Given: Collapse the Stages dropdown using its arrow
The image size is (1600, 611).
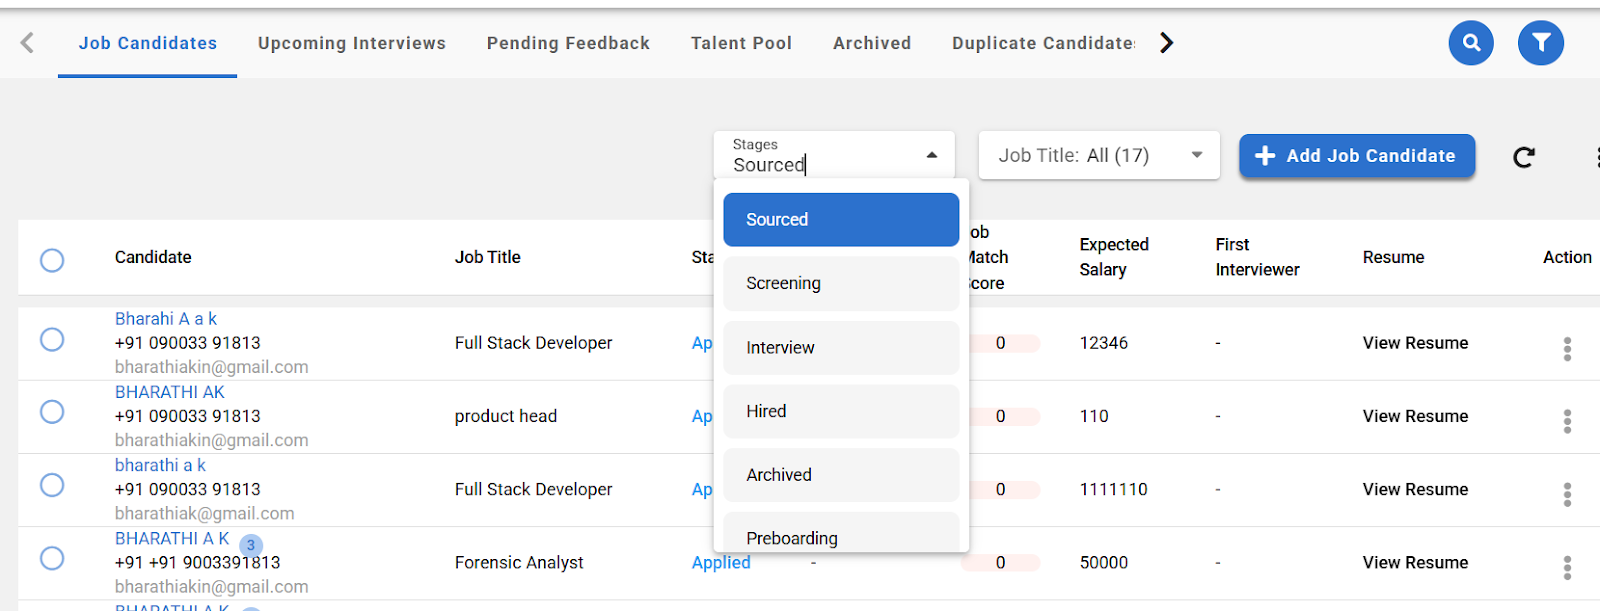Looking at the screenshot, I should (x=931, y=156).
